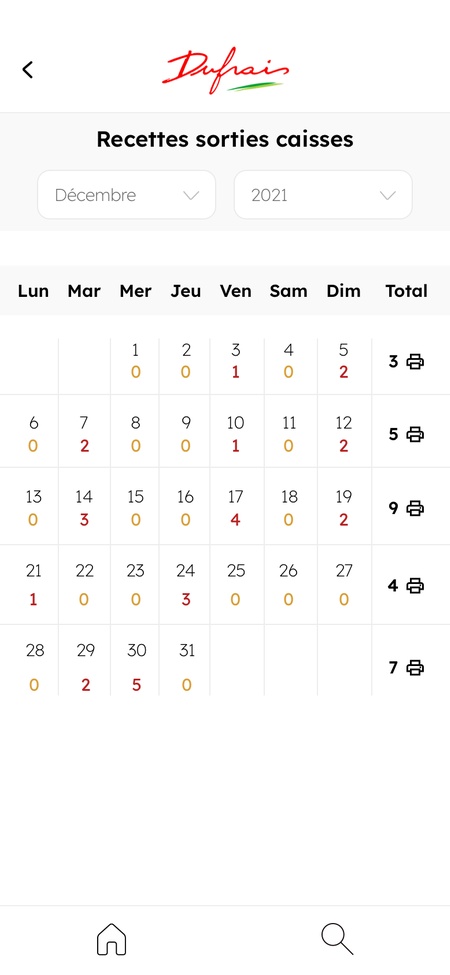
Task: Print the week with total 9
Action: tap(415, 508)
